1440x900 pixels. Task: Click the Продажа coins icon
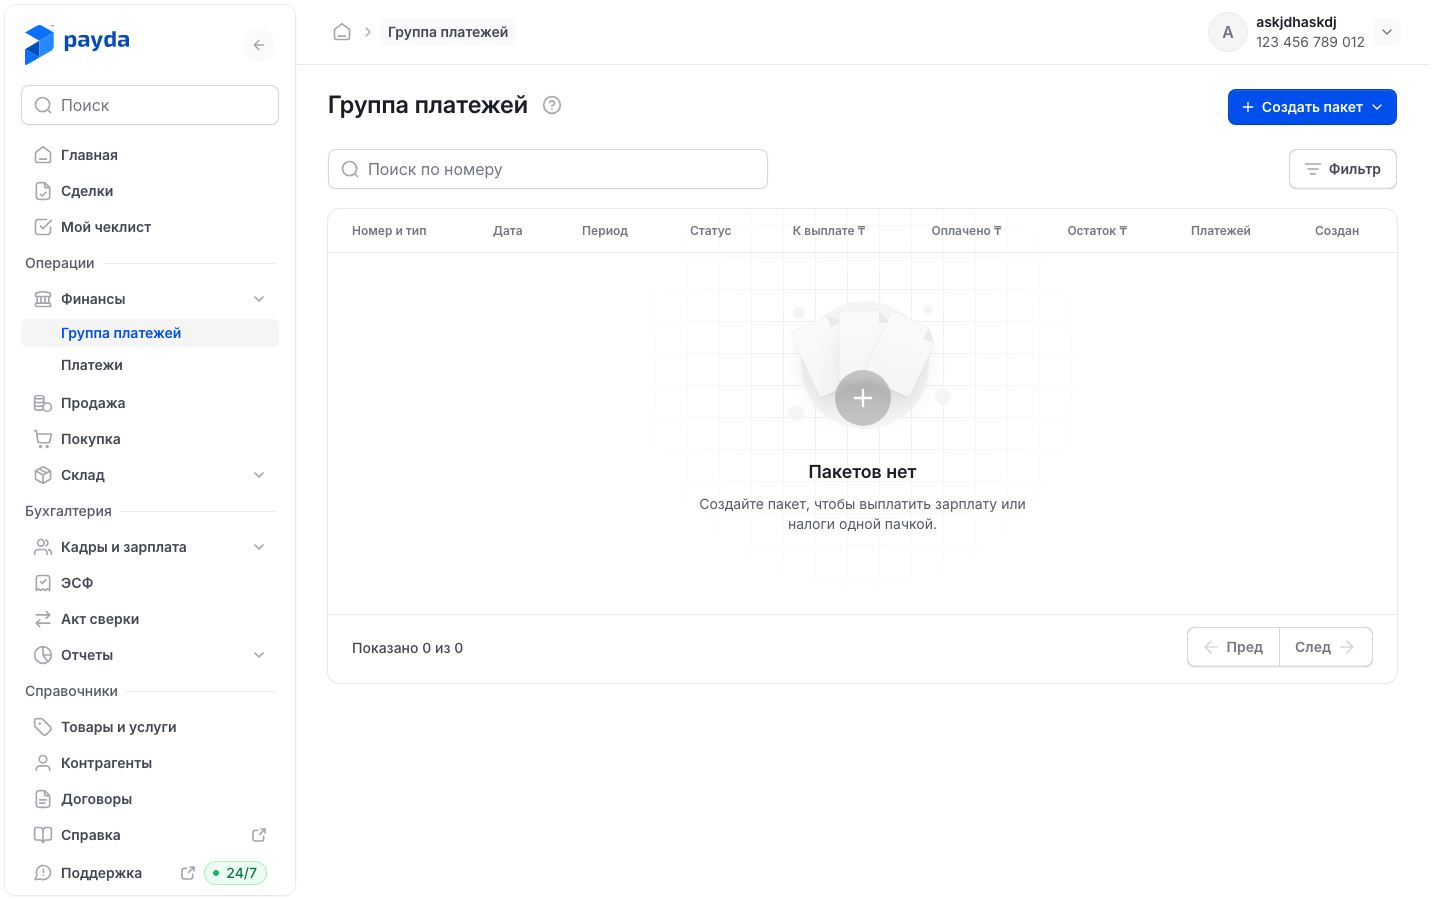[x=43, y=403]
